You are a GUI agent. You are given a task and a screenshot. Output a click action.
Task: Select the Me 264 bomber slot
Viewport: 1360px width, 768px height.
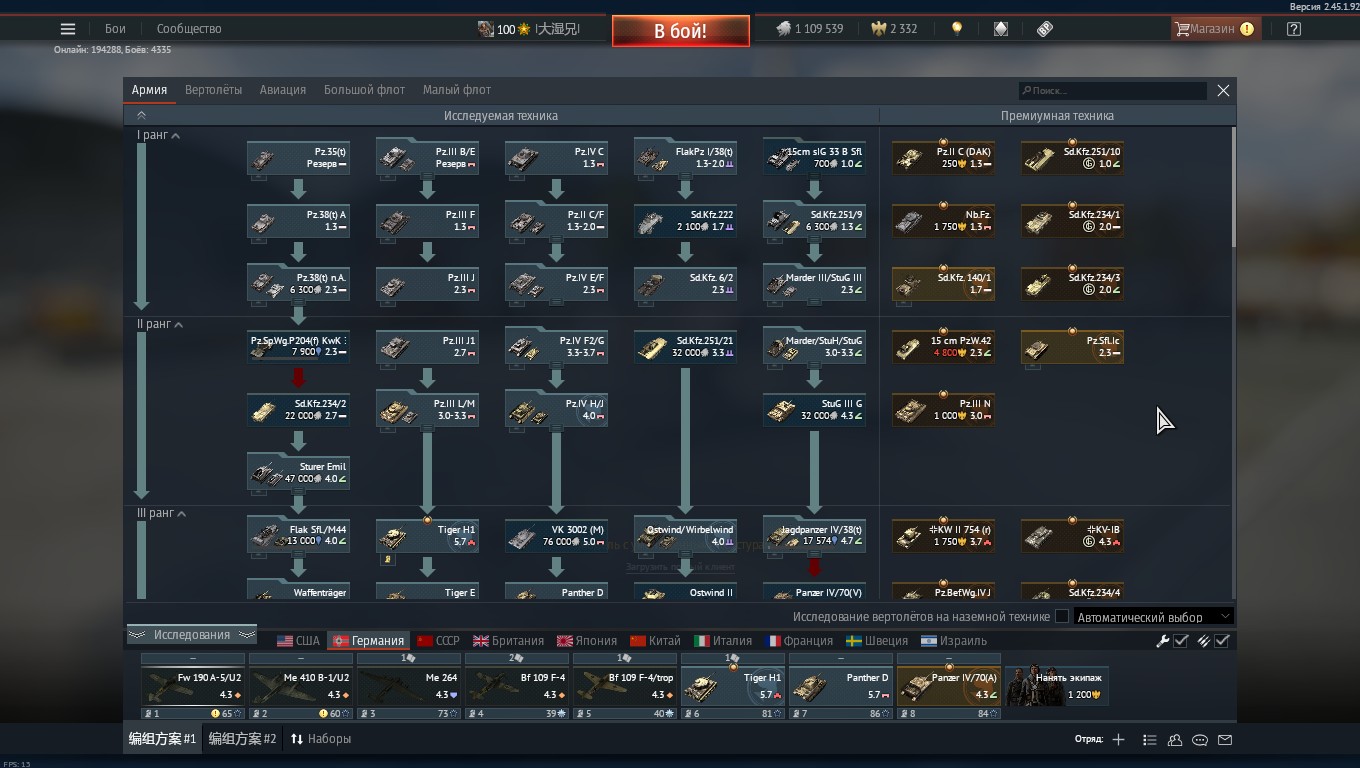pos(408,686)
